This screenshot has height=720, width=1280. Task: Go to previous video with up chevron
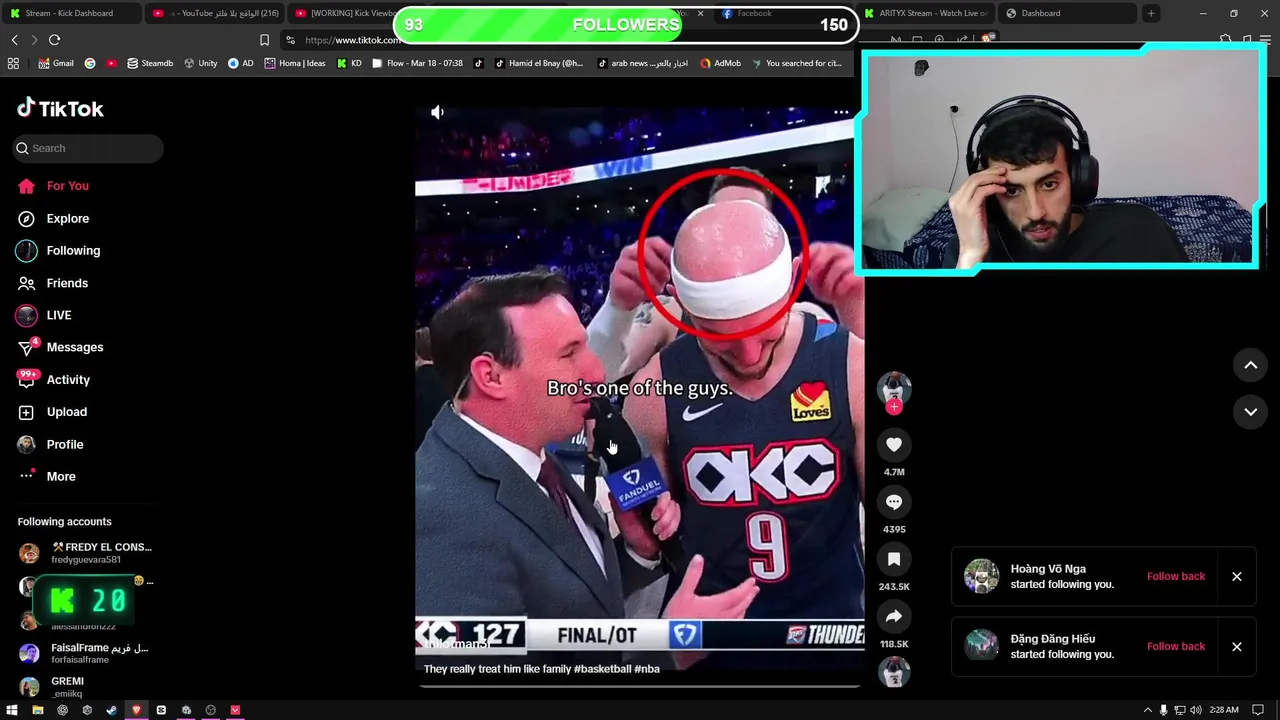pos(1250,365)
